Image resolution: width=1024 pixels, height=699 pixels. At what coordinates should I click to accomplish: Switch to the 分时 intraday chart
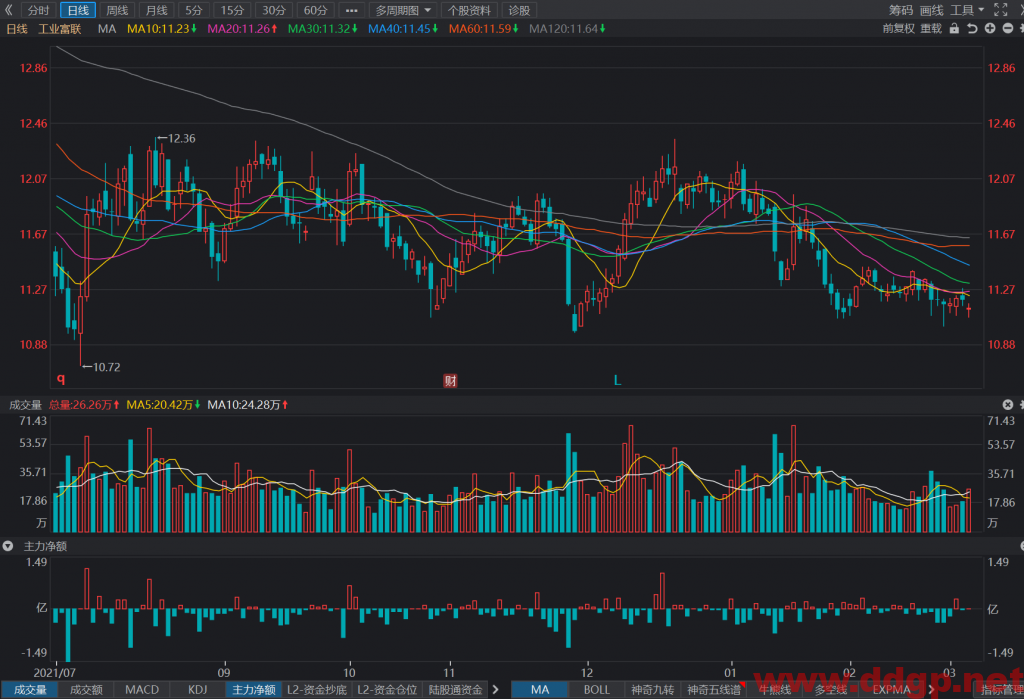[x=39, y=10]
